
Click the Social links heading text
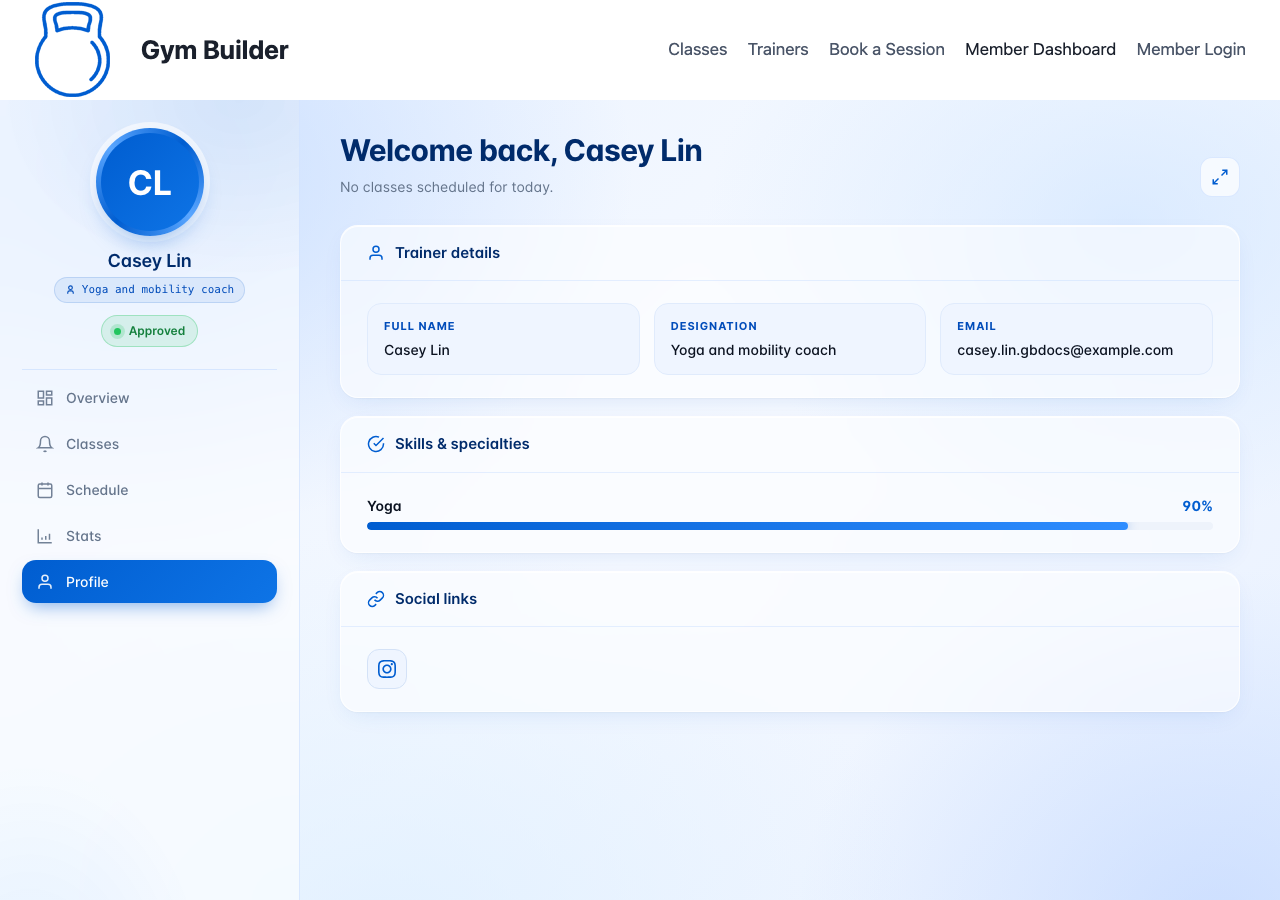tap(436, 599)
